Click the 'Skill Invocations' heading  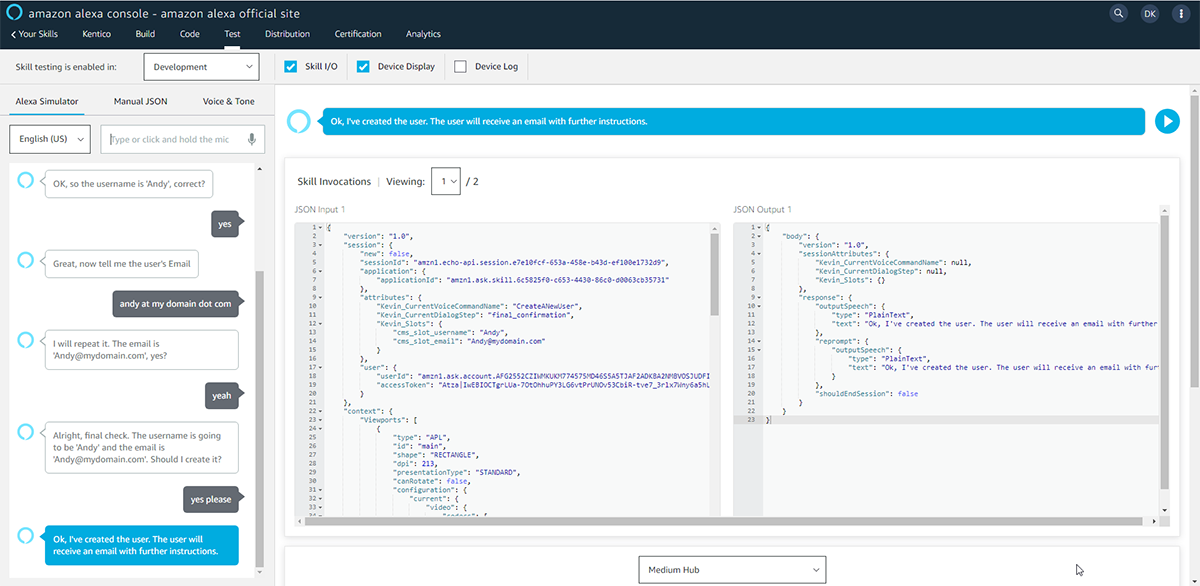coord(333,182)
